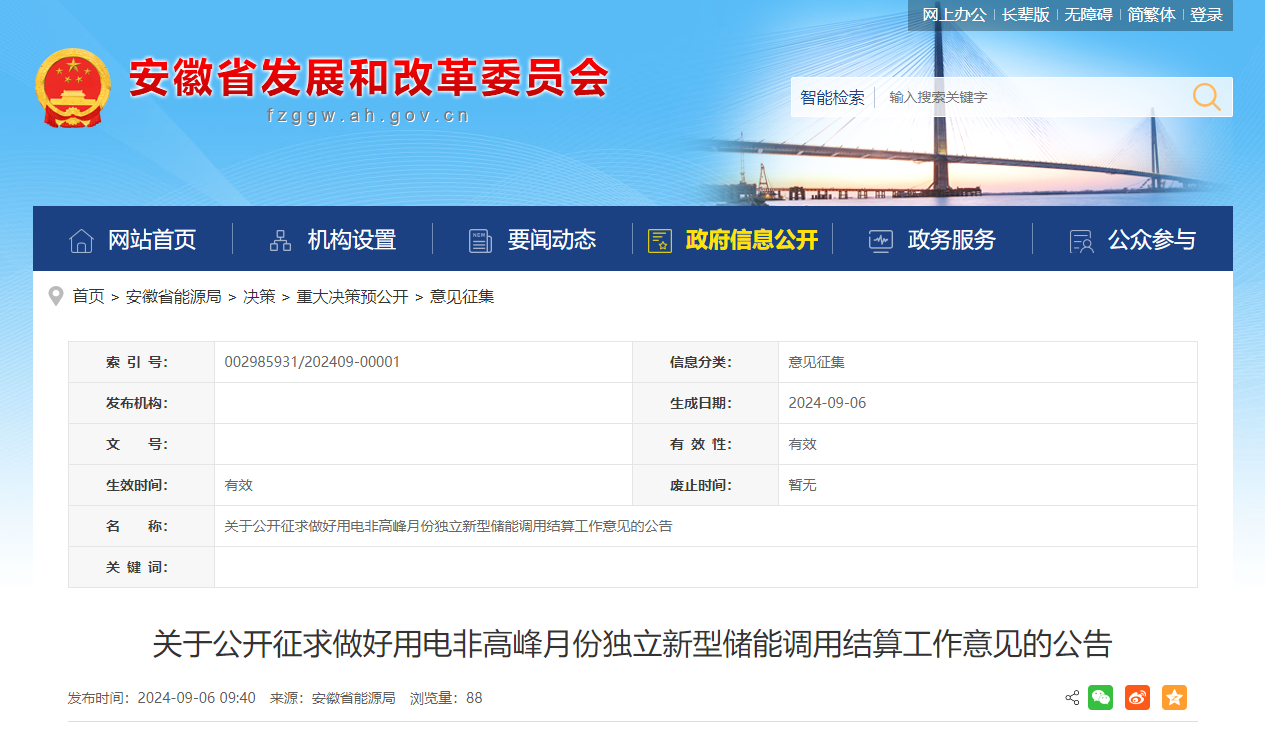Click the 首页 breadcrumb link
The width and height of the screenshot is (1265, 749).
click(88, 297)
